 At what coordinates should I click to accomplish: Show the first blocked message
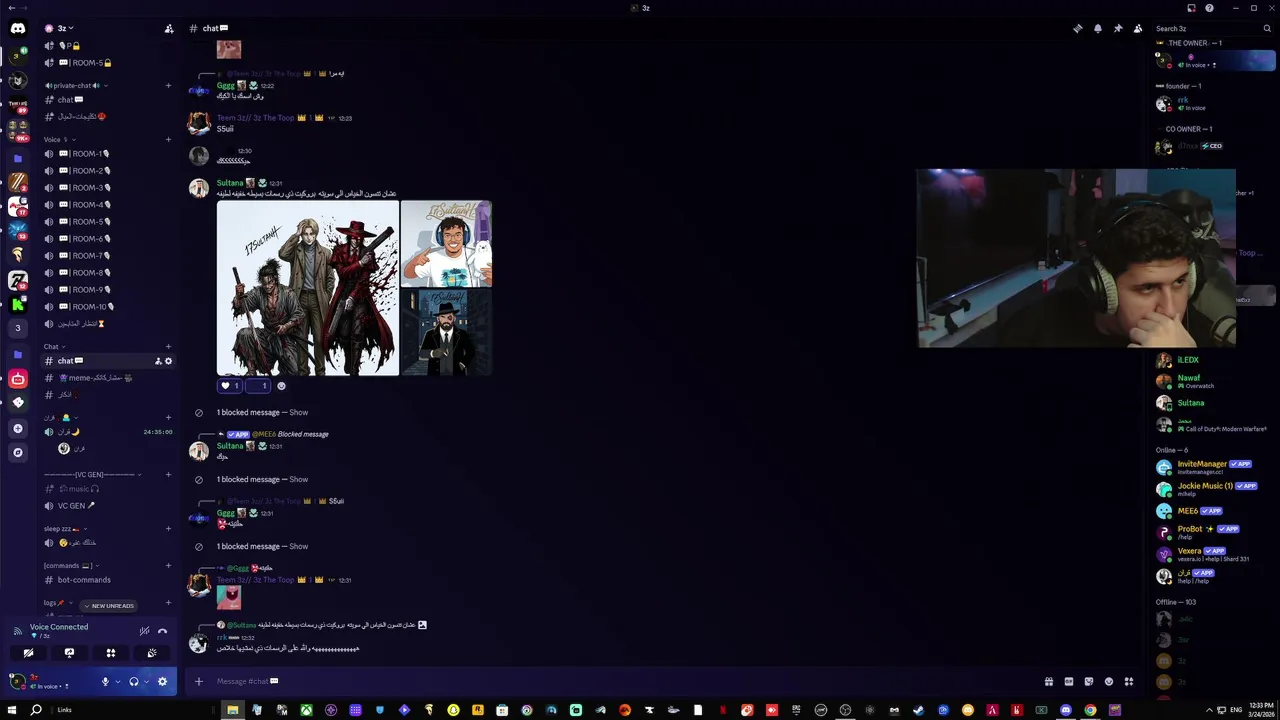click(298, 413)
